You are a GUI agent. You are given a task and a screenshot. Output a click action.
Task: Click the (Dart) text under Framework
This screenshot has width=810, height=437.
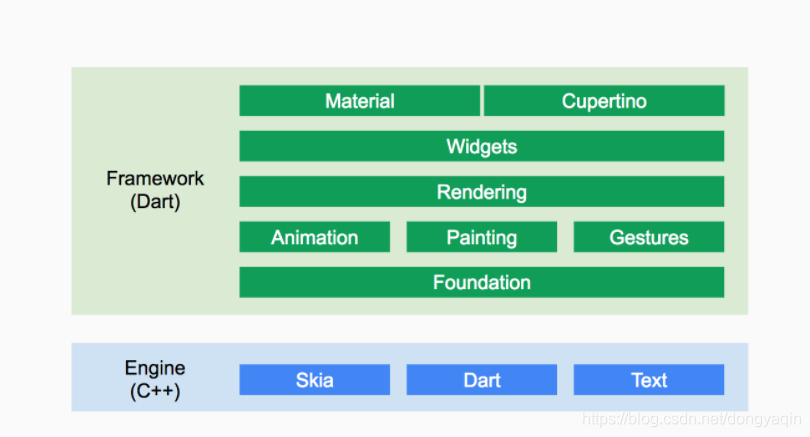point(155,201)
